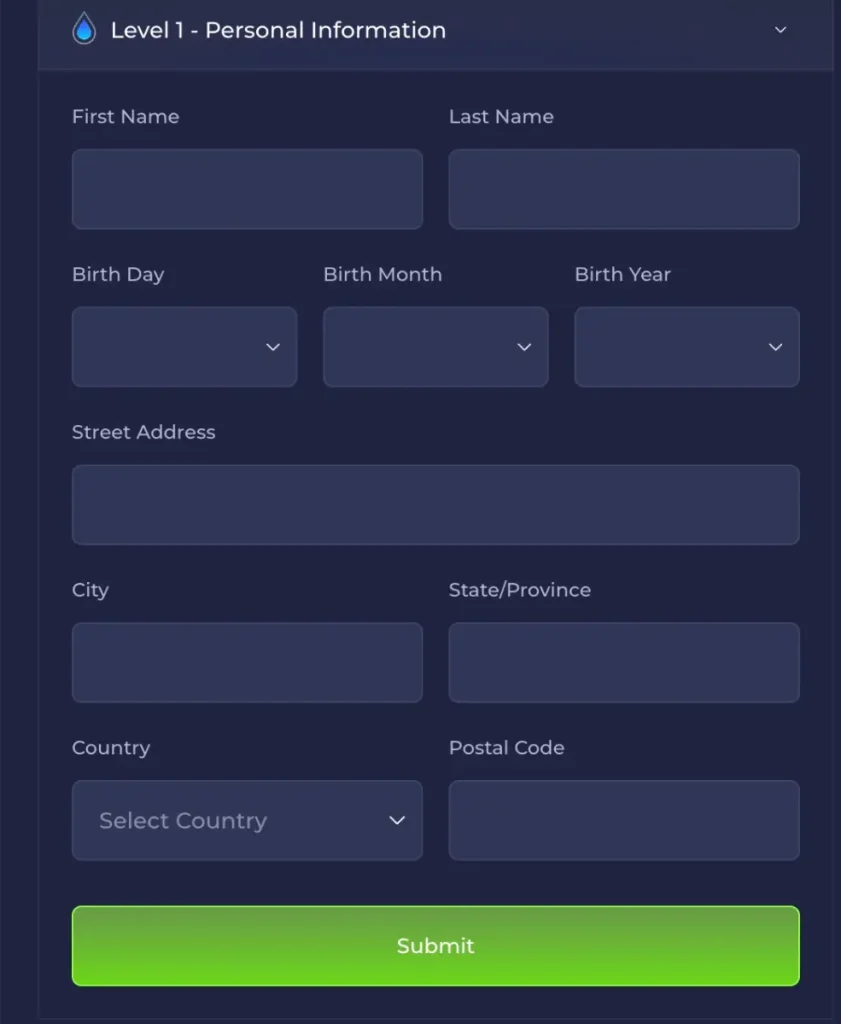This screenshot has height=1024, width=841.
Task: Click the water drop icon in the header
Action: tap(84, 30)
